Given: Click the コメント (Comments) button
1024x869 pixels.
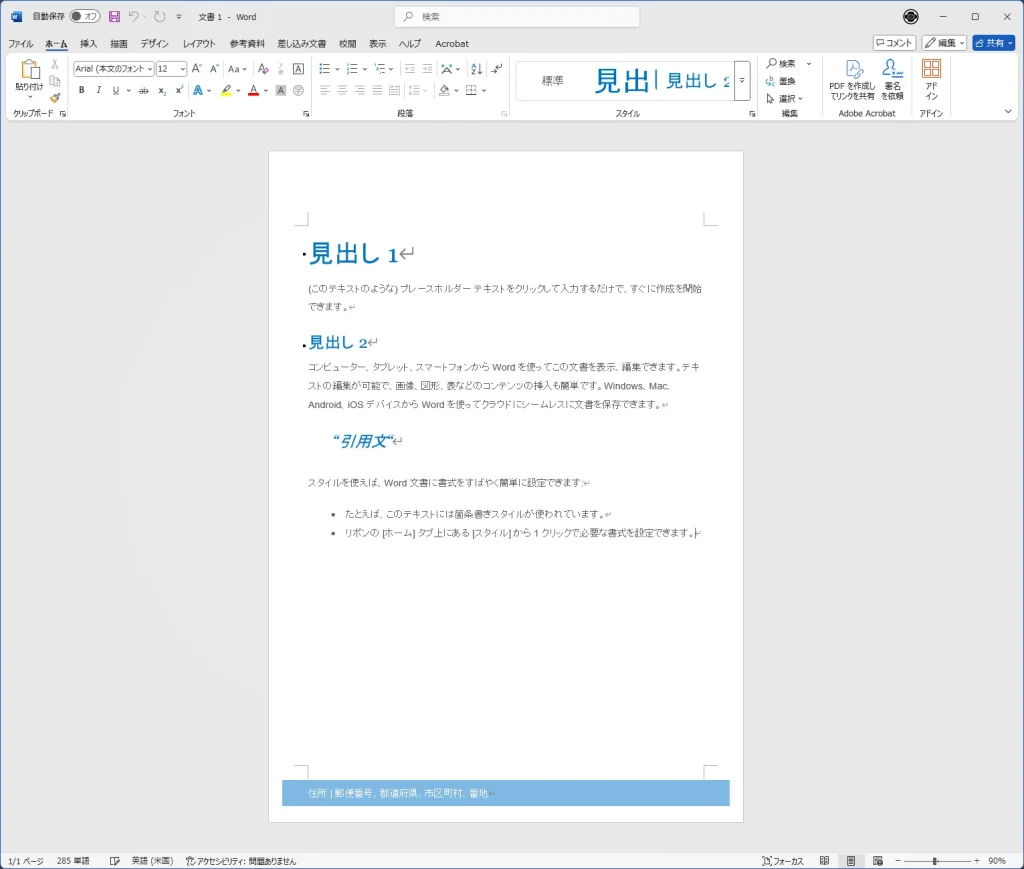Looking at the screenshot, I should pos(894,43).
